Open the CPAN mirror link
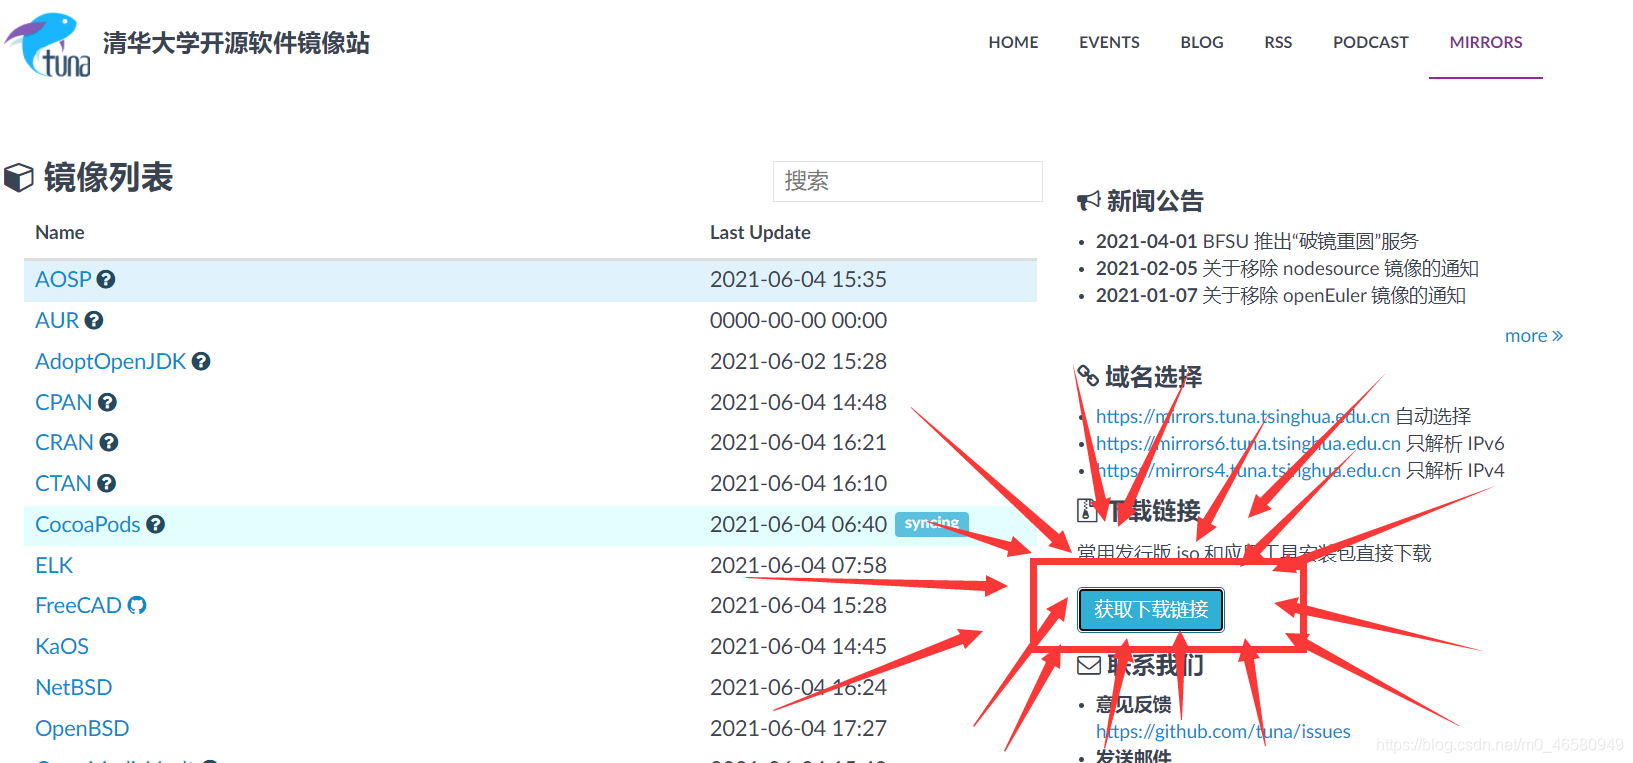The width and height of the screenshot is (1633, 763). [x=63, y=403]
